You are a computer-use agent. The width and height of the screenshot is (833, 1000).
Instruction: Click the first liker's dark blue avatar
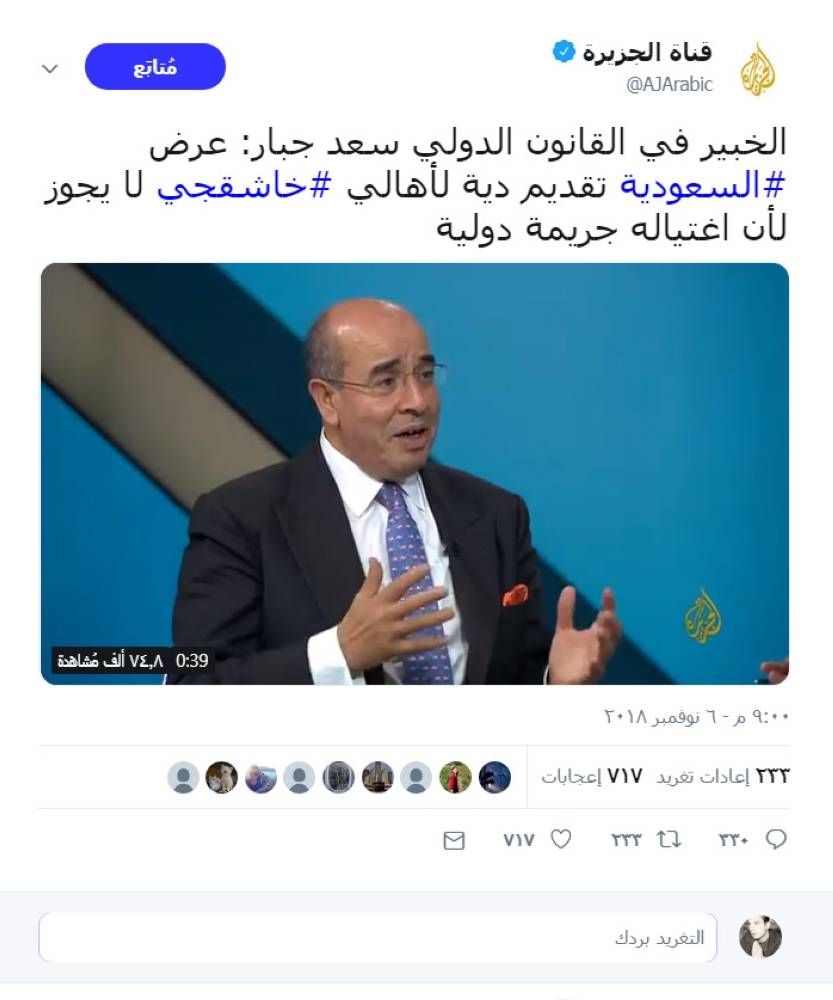[494, 777]
